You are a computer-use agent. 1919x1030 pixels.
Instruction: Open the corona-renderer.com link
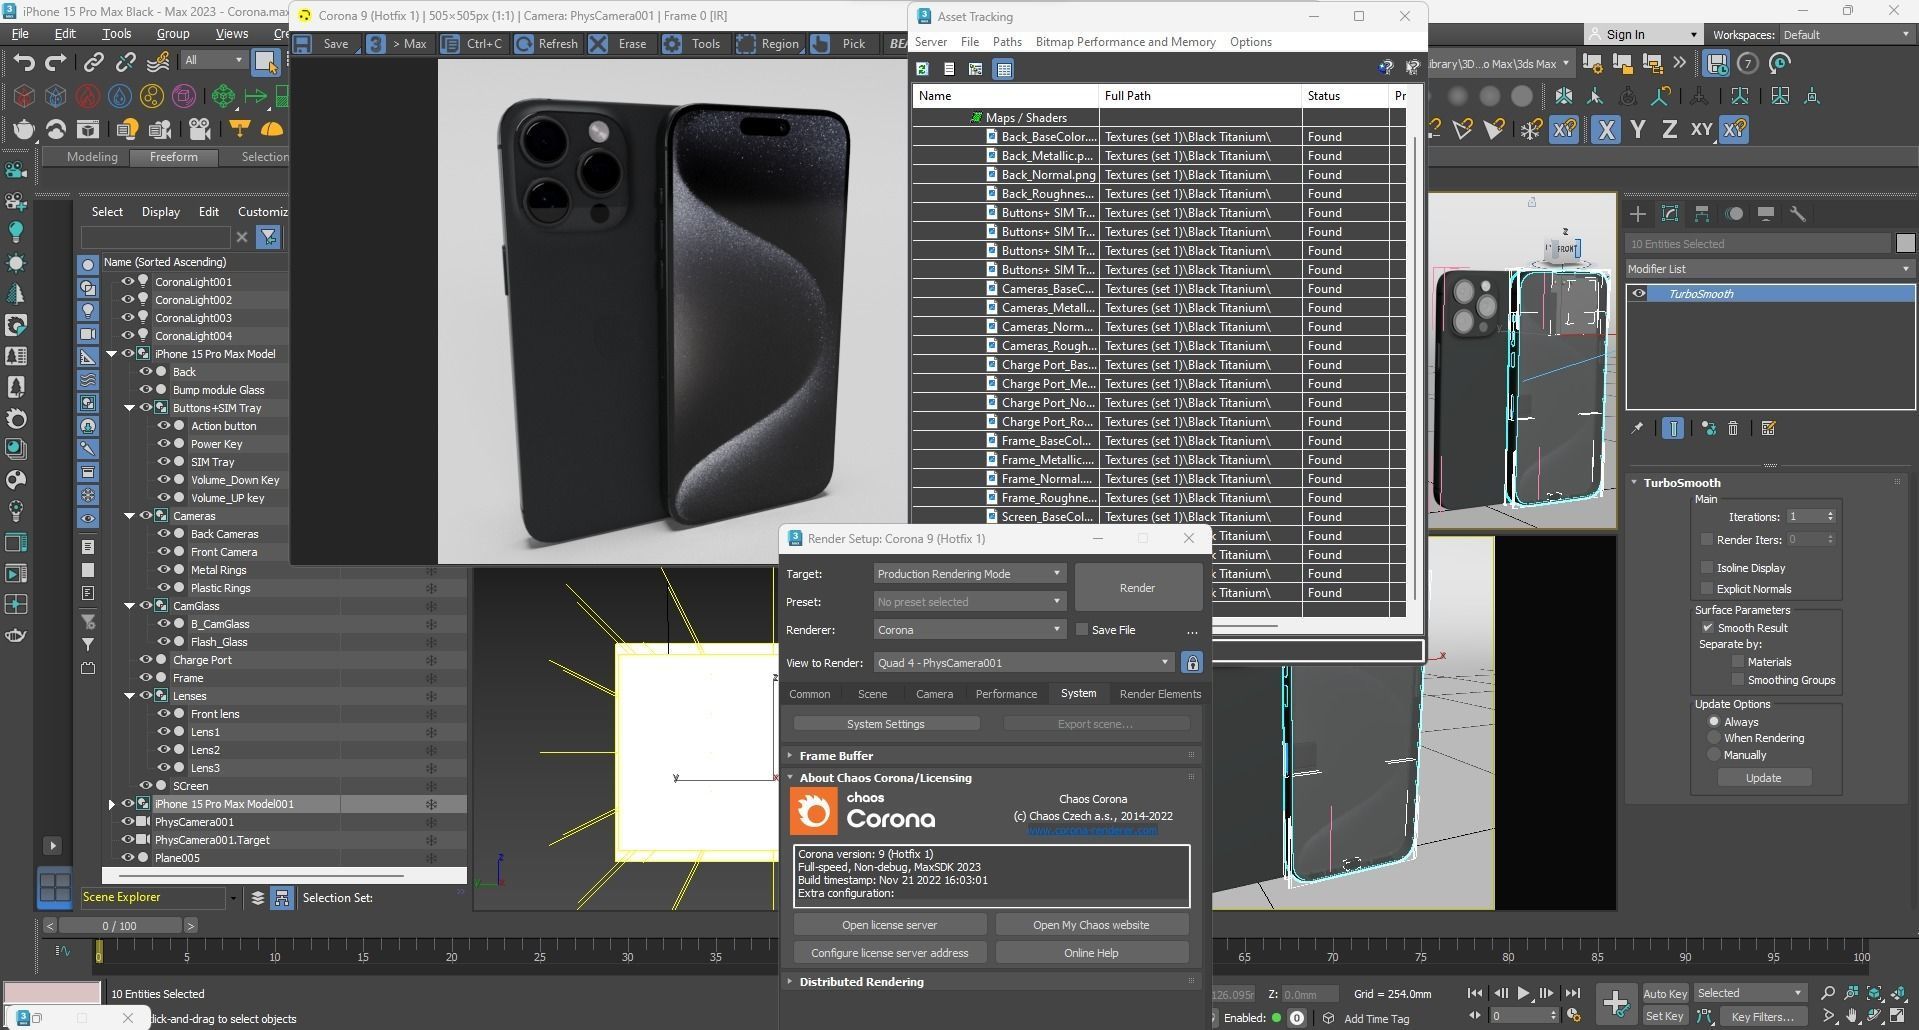click(x=1092, y=830)
